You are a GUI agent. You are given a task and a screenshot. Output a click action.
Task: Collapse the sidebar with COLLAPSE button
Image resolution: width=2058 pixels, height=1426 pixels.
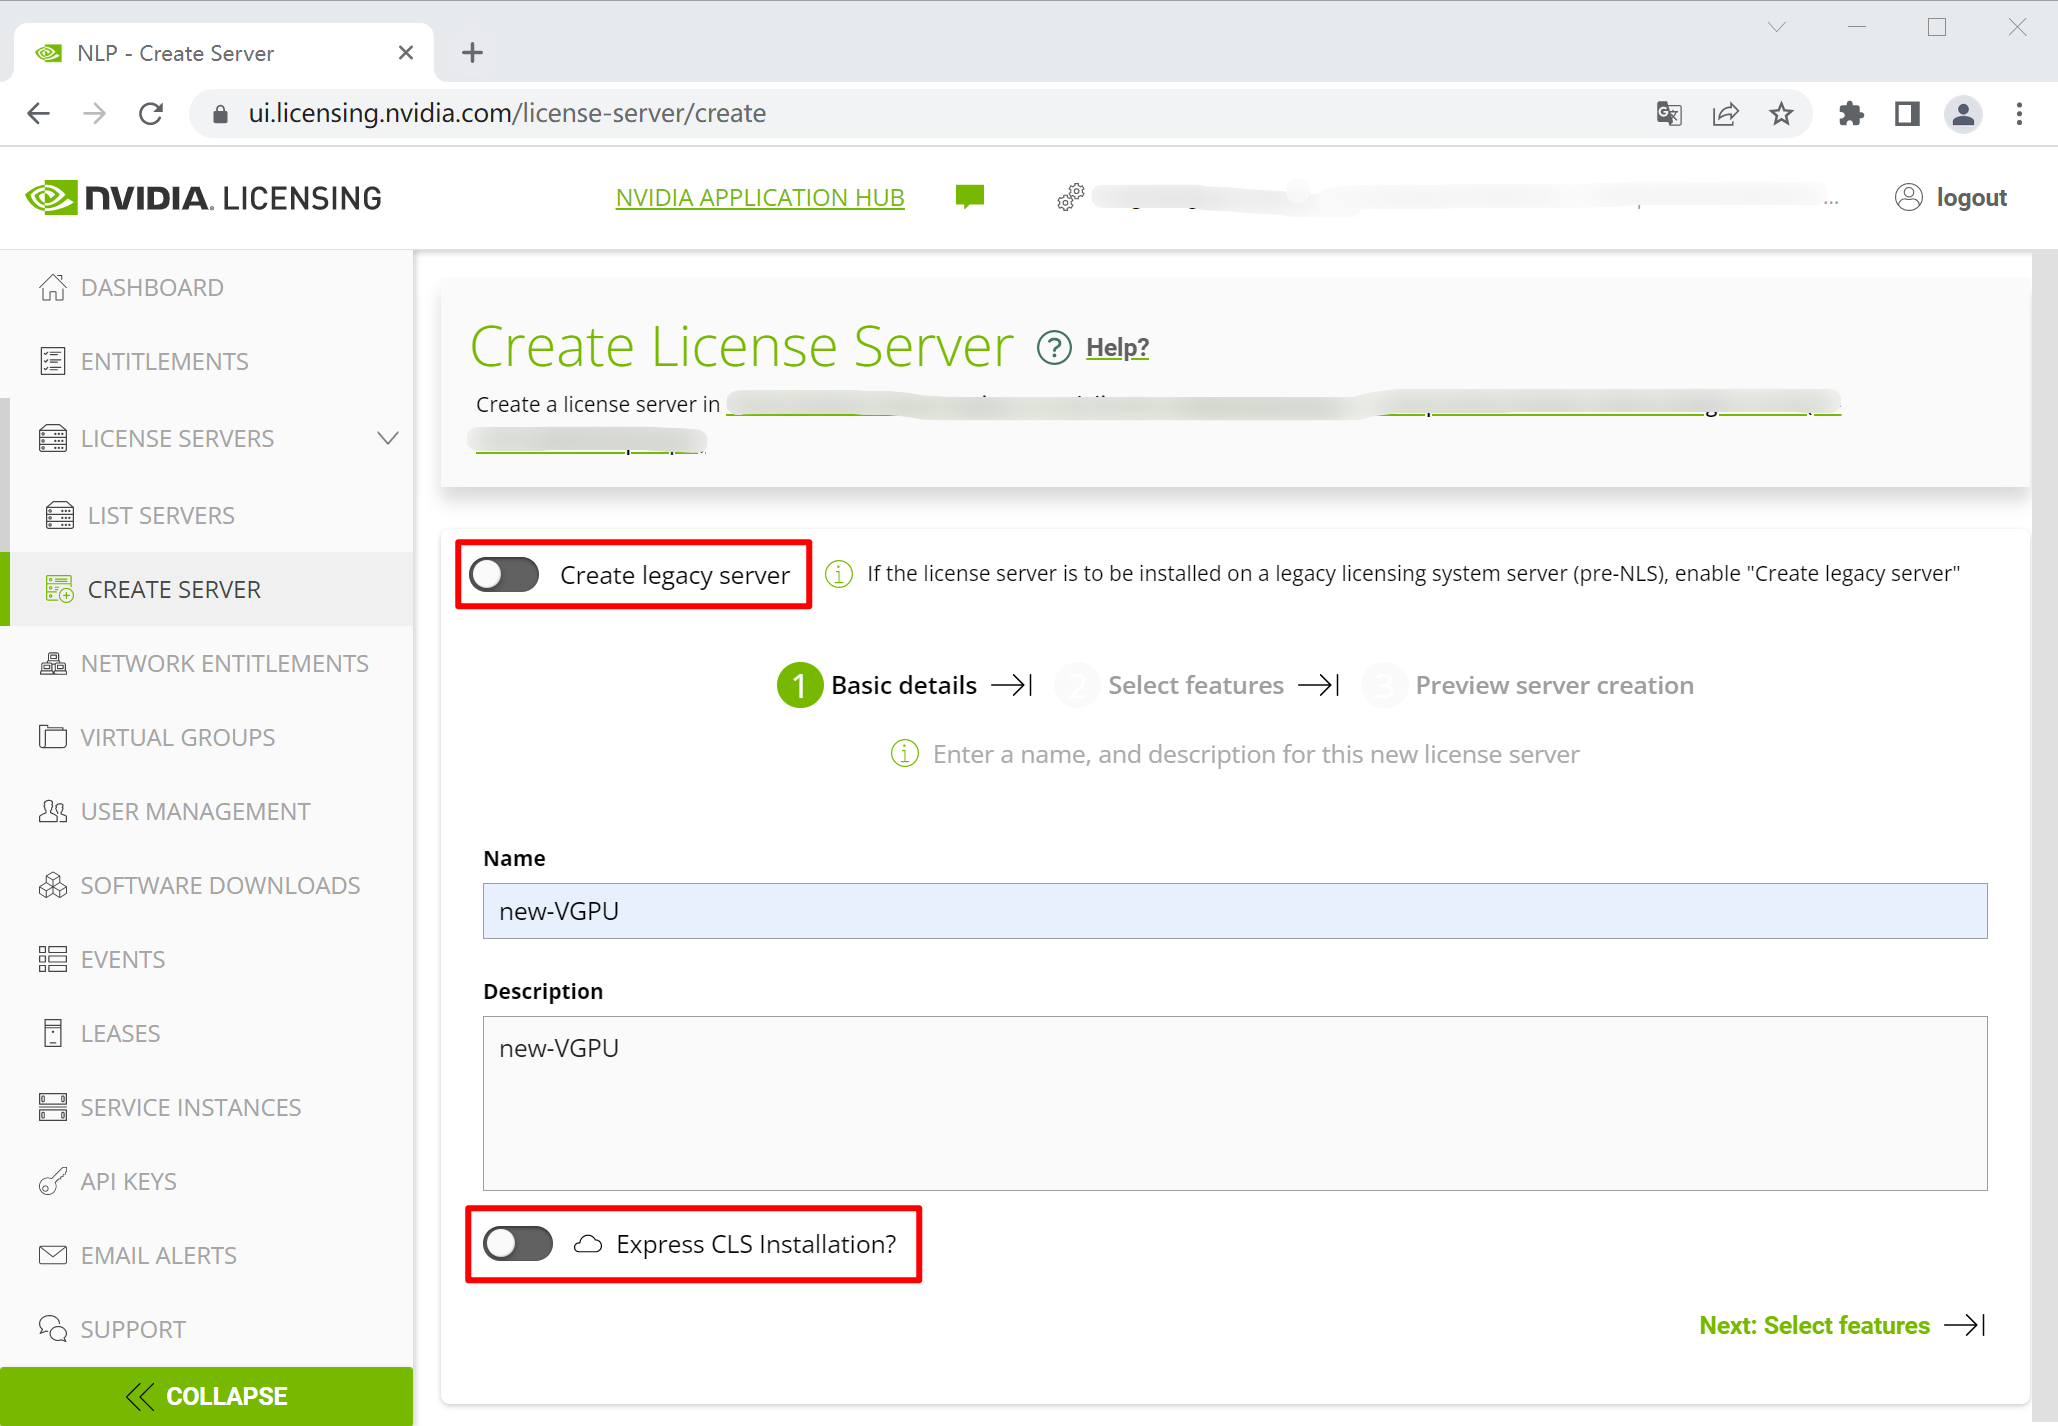point(206,1396)
